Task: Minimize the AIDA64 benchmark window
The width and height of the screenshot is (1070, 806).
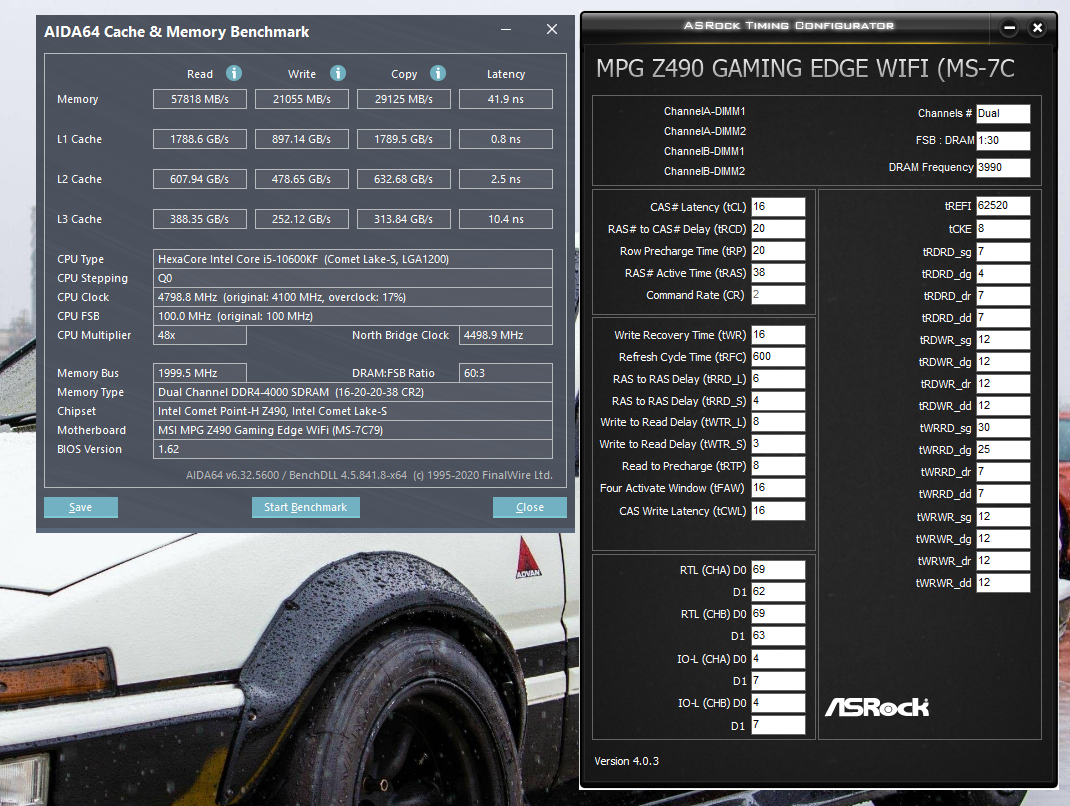Action: point(506,29)
